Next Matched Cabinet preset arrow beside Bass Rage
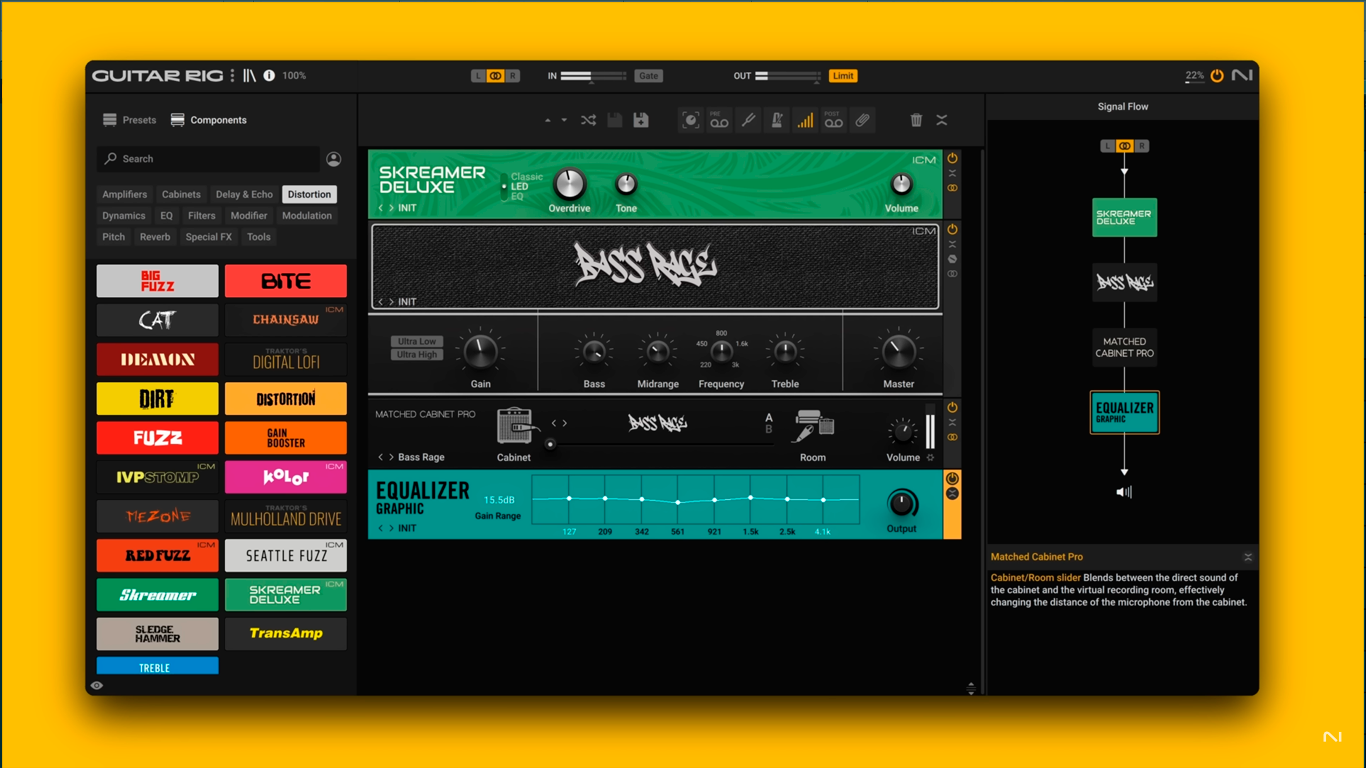This screenshot has height=768, width=1366. [x=391, y=458]
